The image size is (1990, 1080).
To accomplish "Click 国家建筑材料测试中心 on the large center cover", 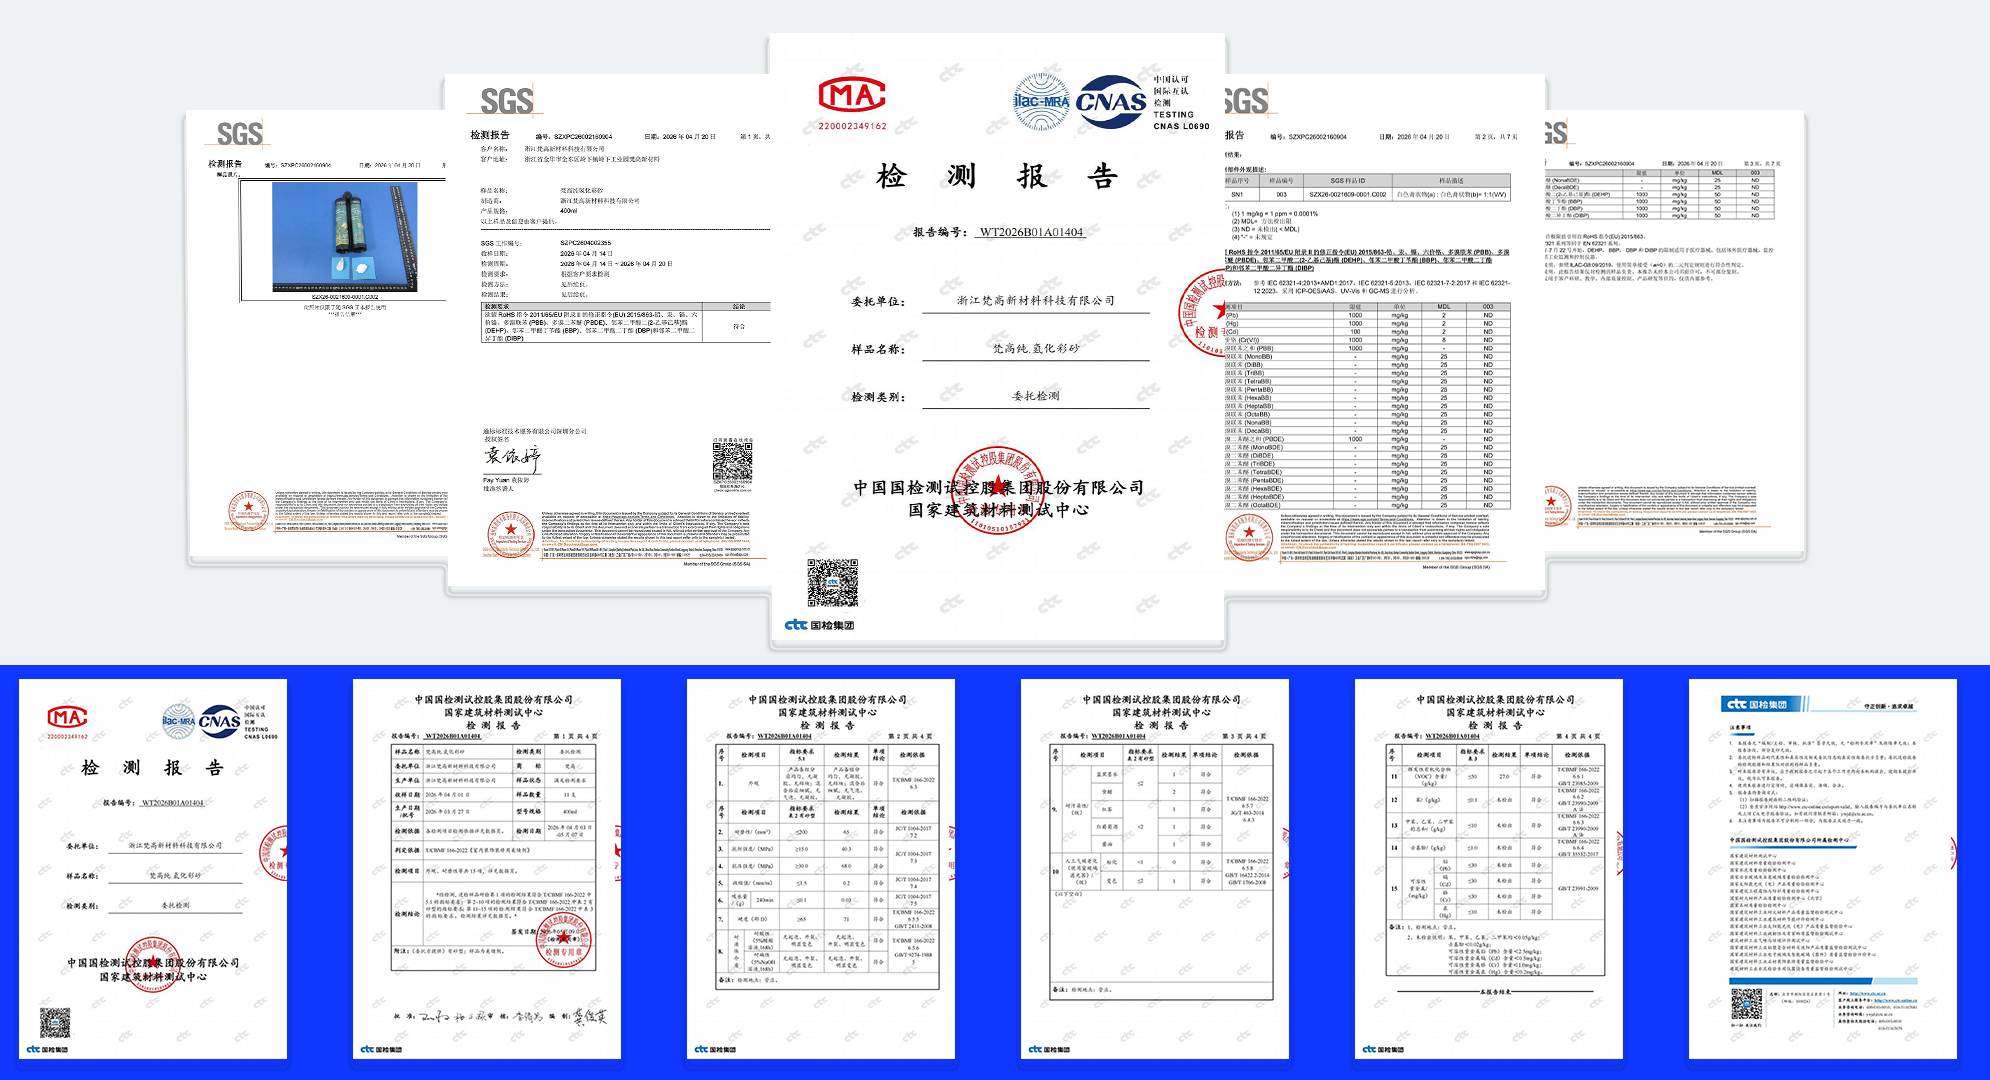I will click(x=999, y=510).
